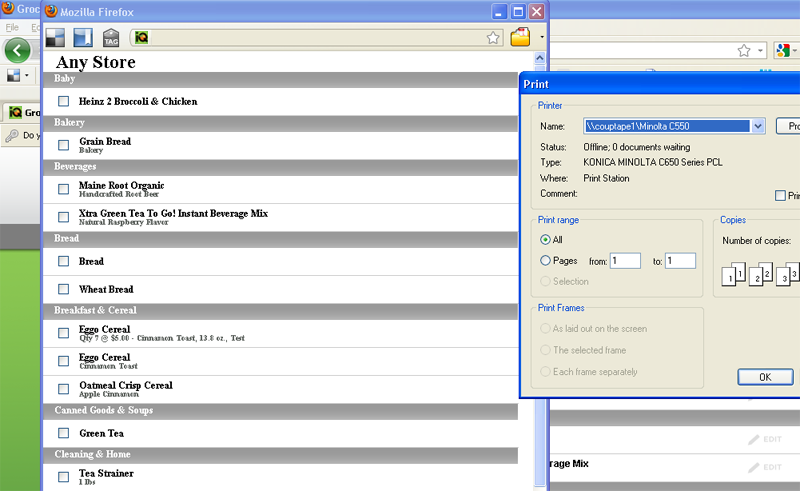Select the Pages print range radio
This screenshot has height=491, width=800.
coord(545,260)
